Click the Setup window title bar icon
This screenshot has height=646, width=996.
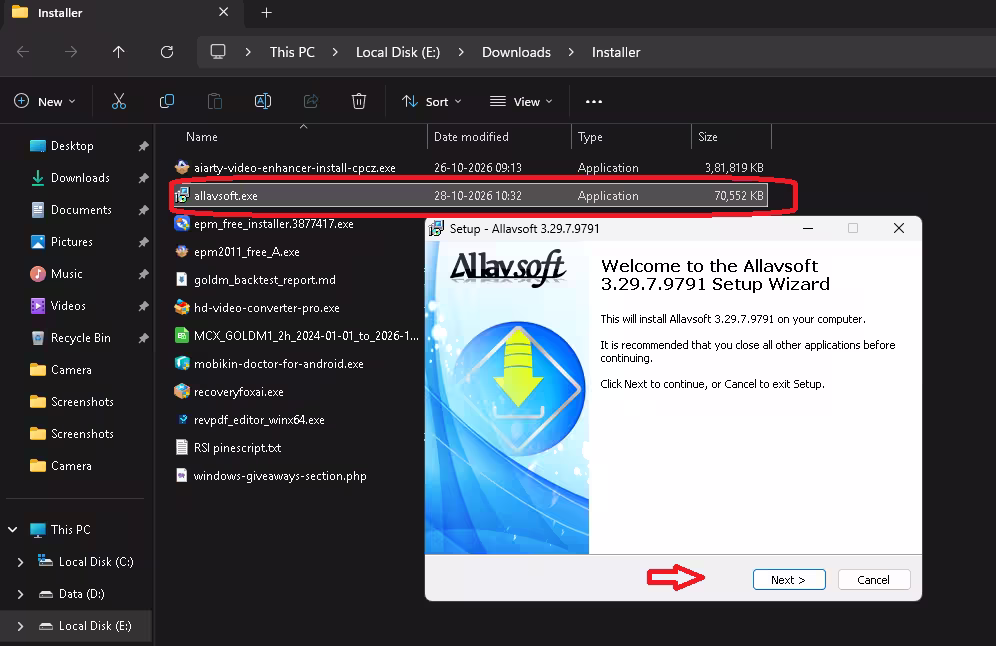click(436, 229)
